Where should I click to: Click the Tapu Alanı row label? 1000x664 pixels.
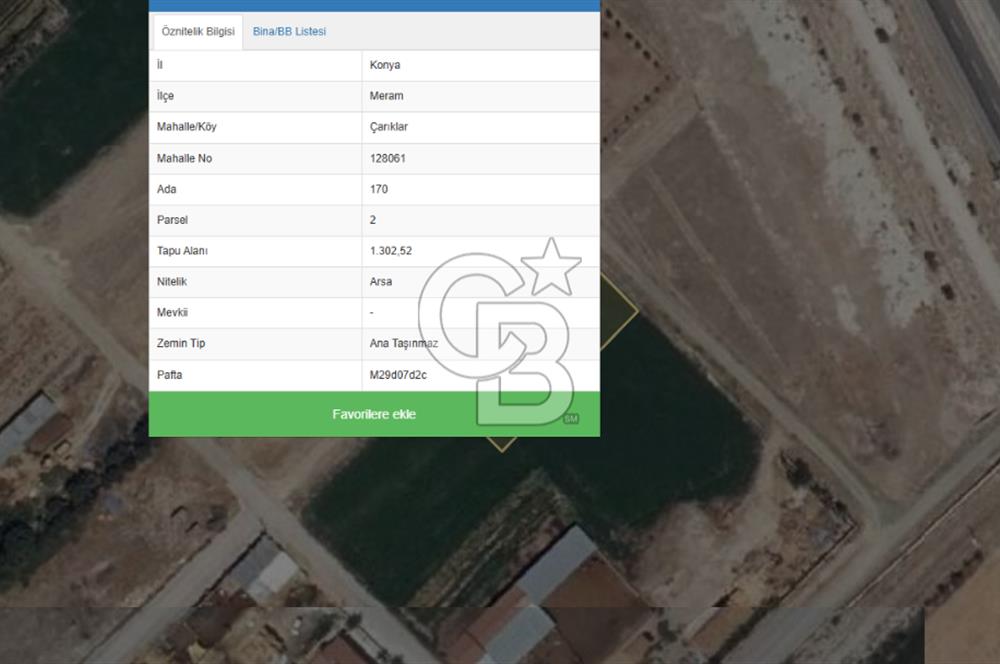(182, 251)
